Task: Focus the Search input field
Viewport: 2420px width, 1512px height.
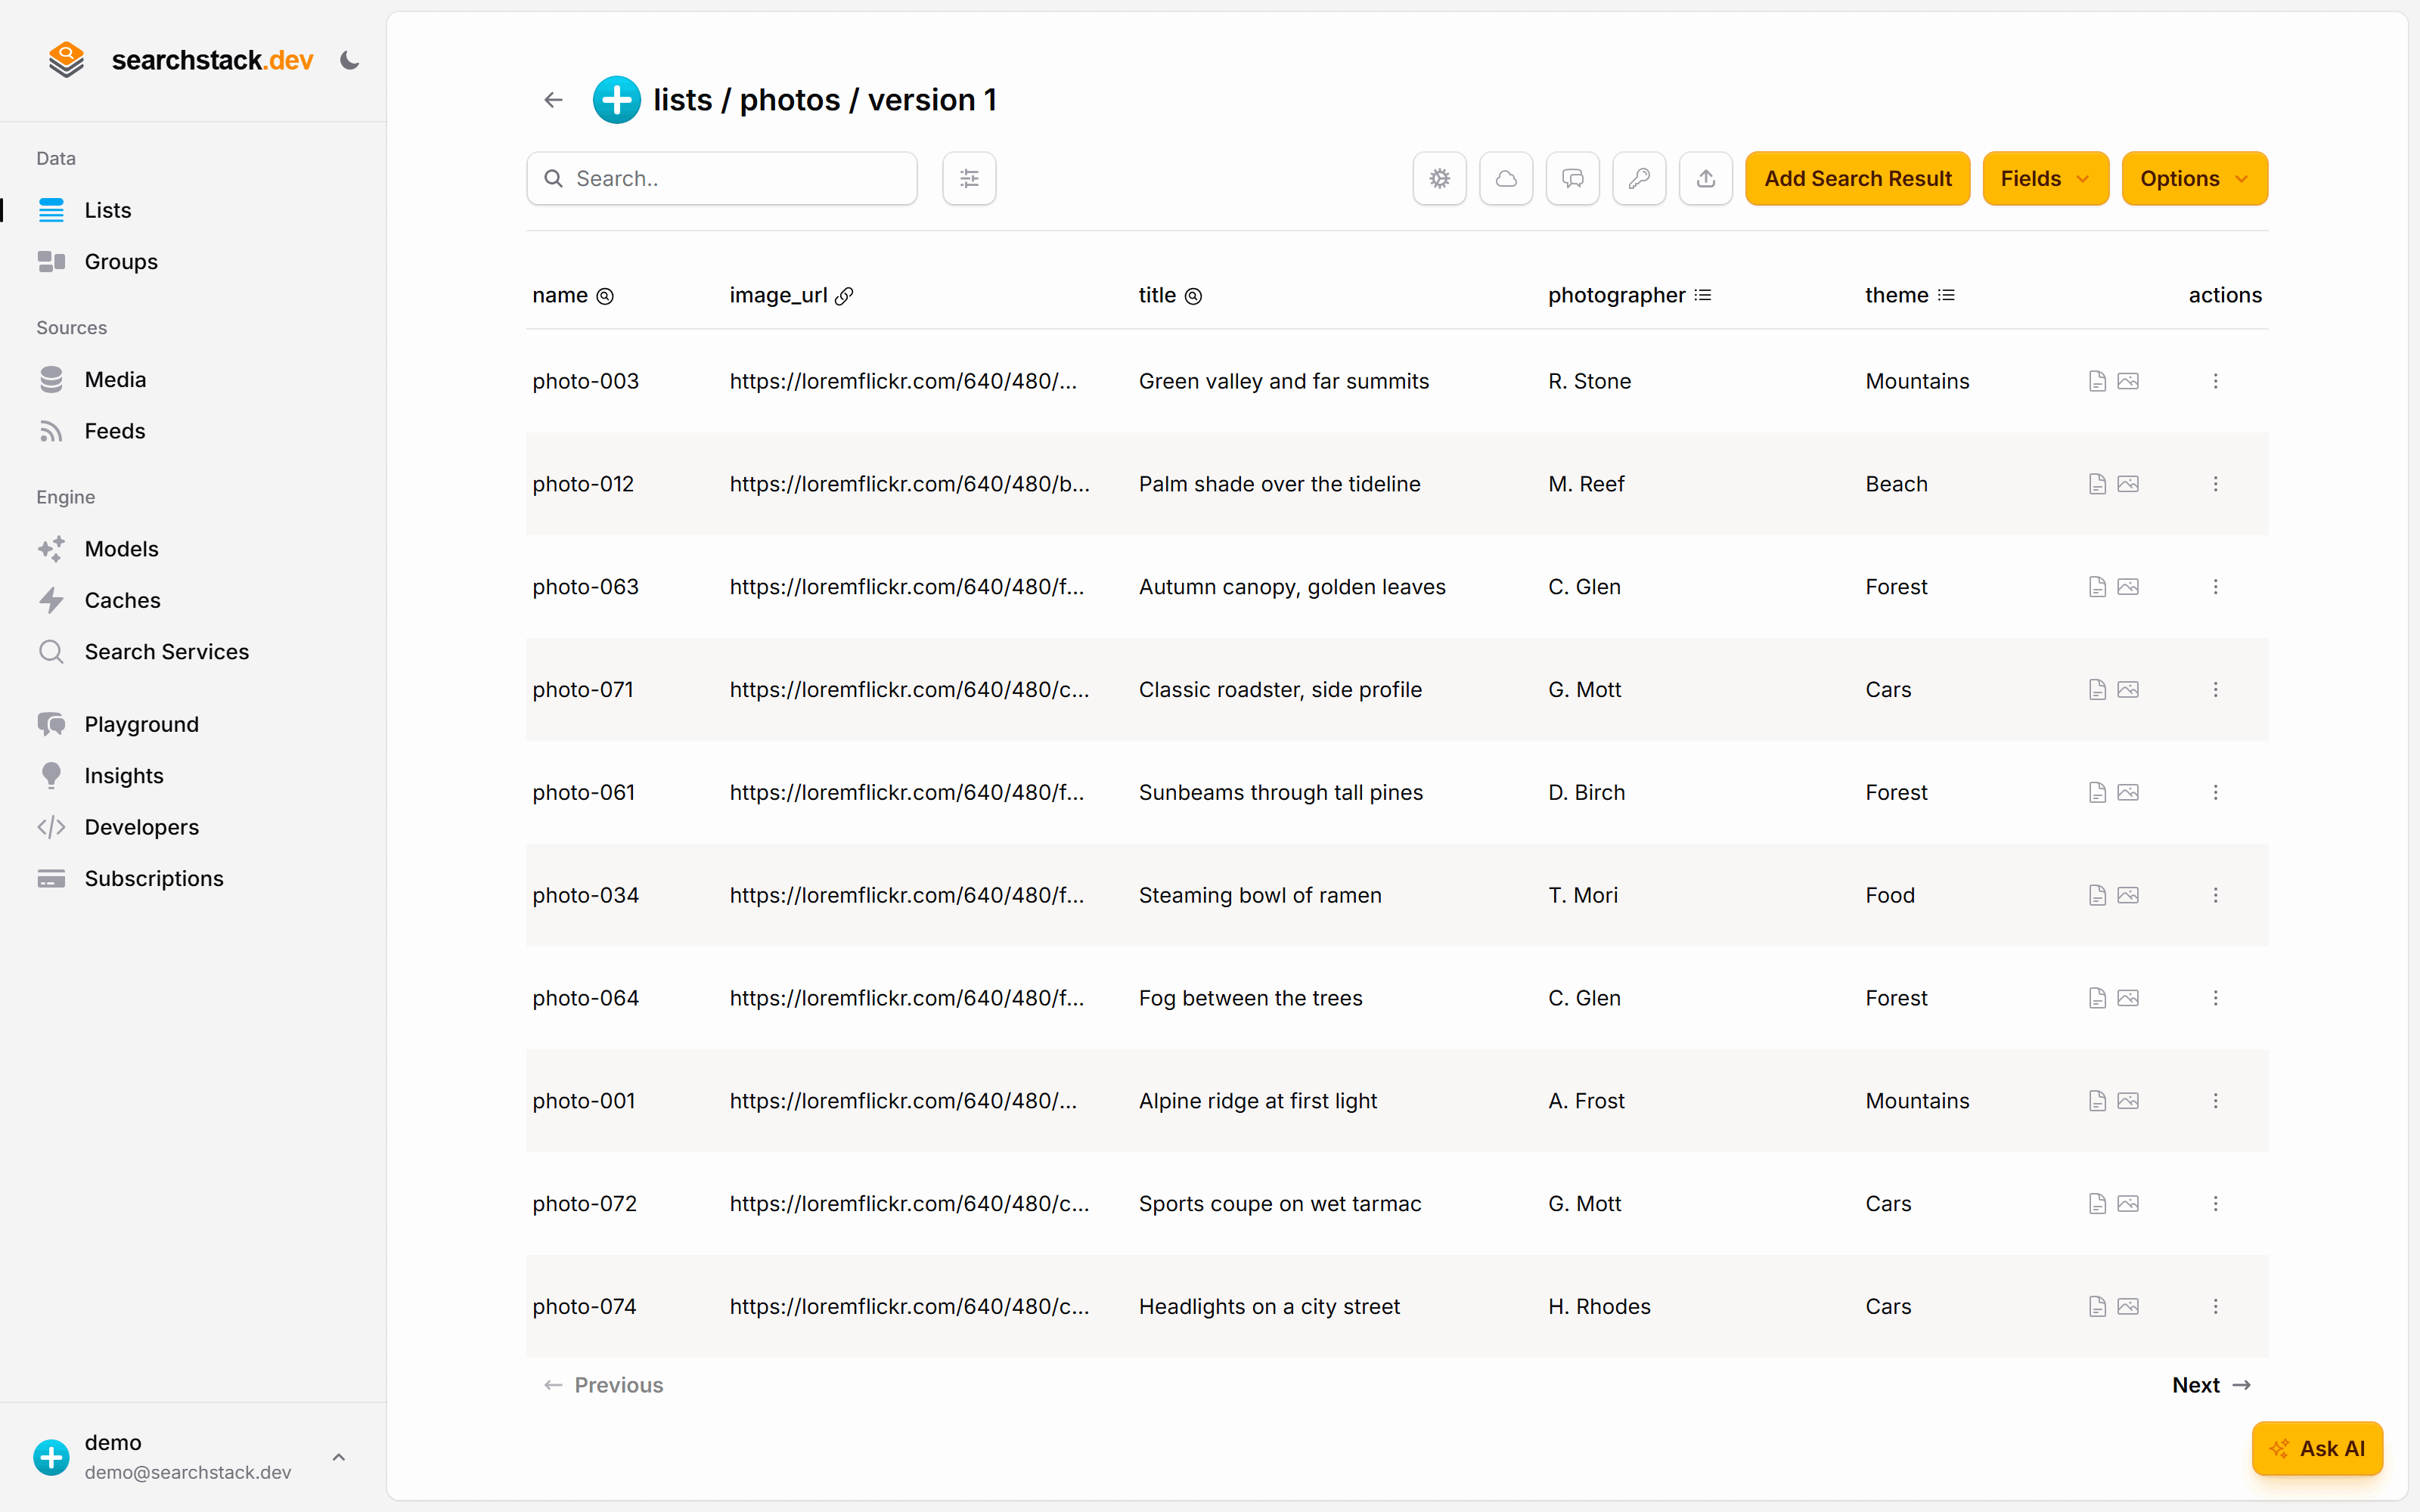Action: 722,179
